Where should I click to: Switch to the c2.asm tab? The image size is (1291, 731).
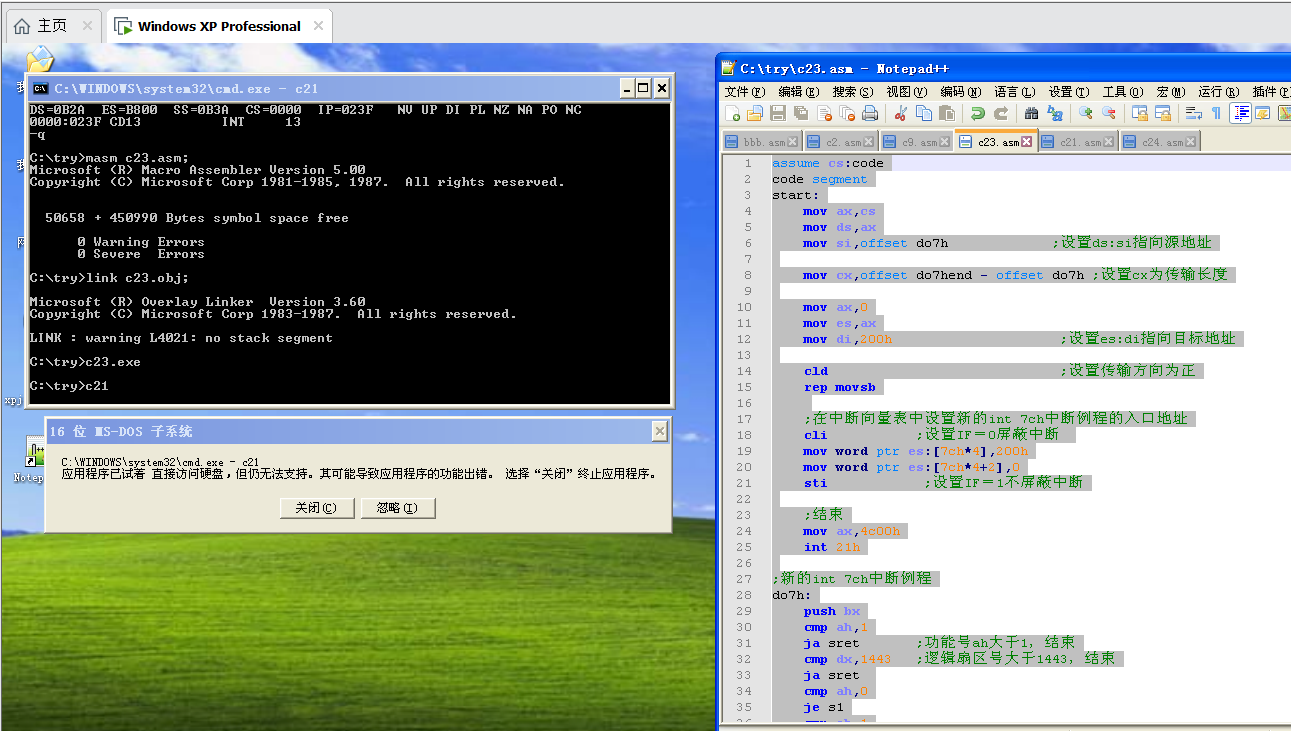point(841,142)
